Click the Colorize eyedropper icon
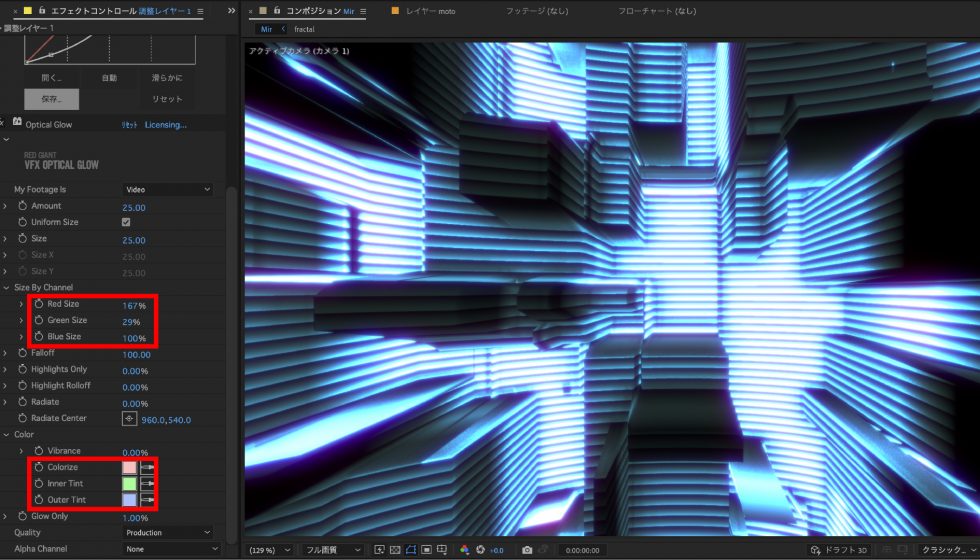The image size is (980, 560). (x=148, y=468)
